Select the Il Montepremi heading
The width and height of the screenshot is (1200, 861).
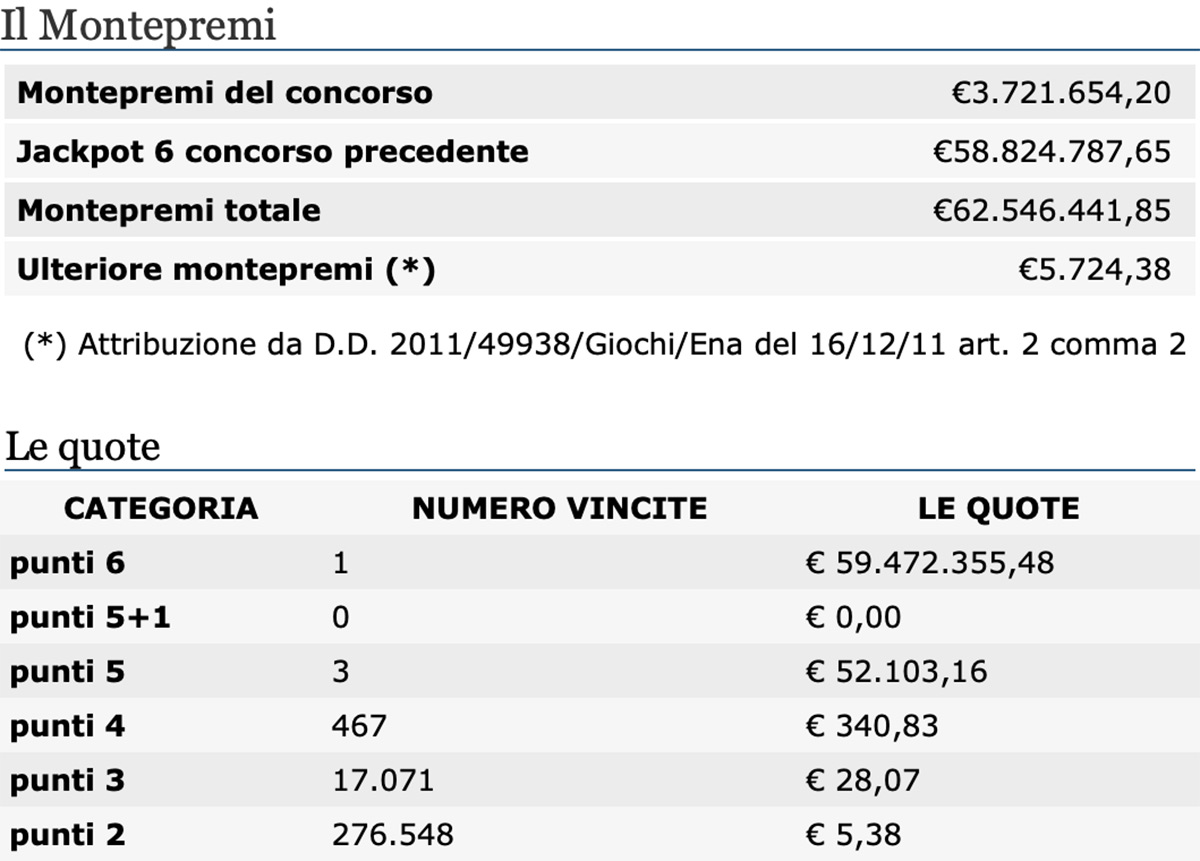[x=138, y=26]
